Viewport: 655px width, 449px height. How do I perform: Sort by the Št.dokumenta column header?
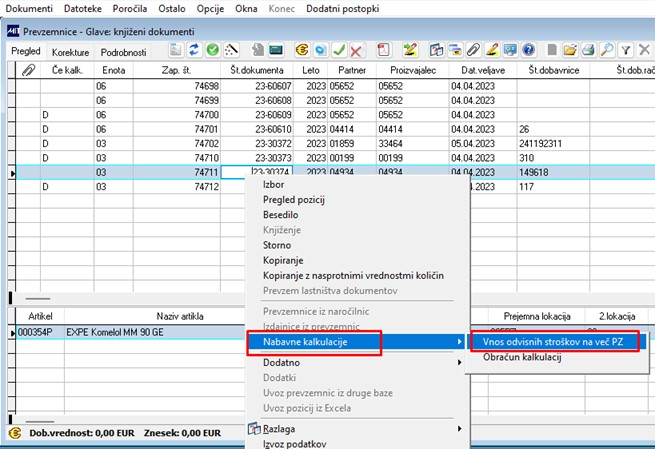pyautogui.click(x=257, y=70)
